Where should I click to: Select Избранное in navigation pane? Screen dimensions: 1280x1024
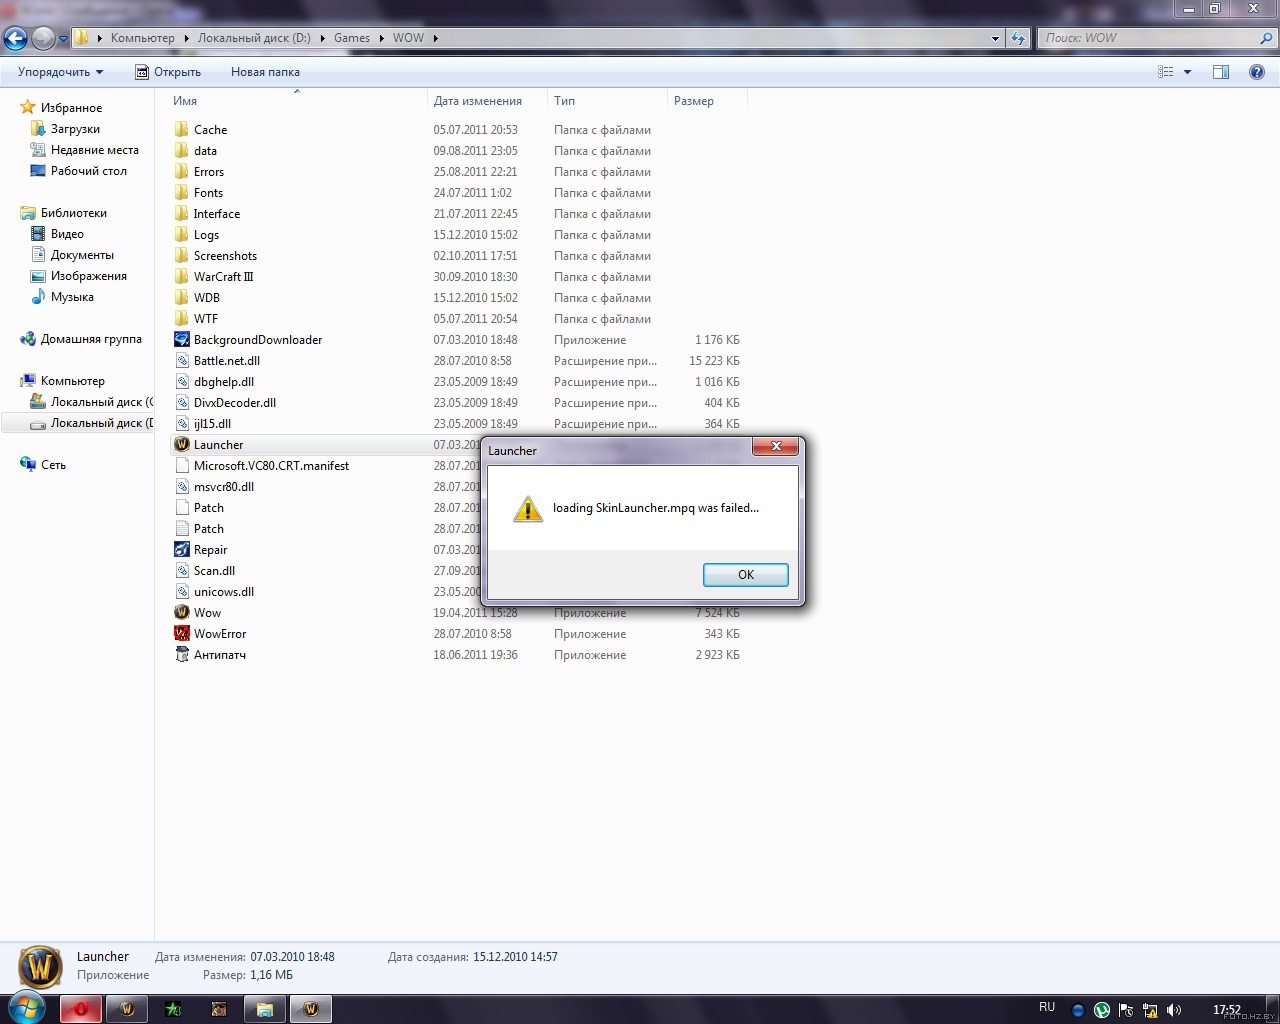pos(71,108)
